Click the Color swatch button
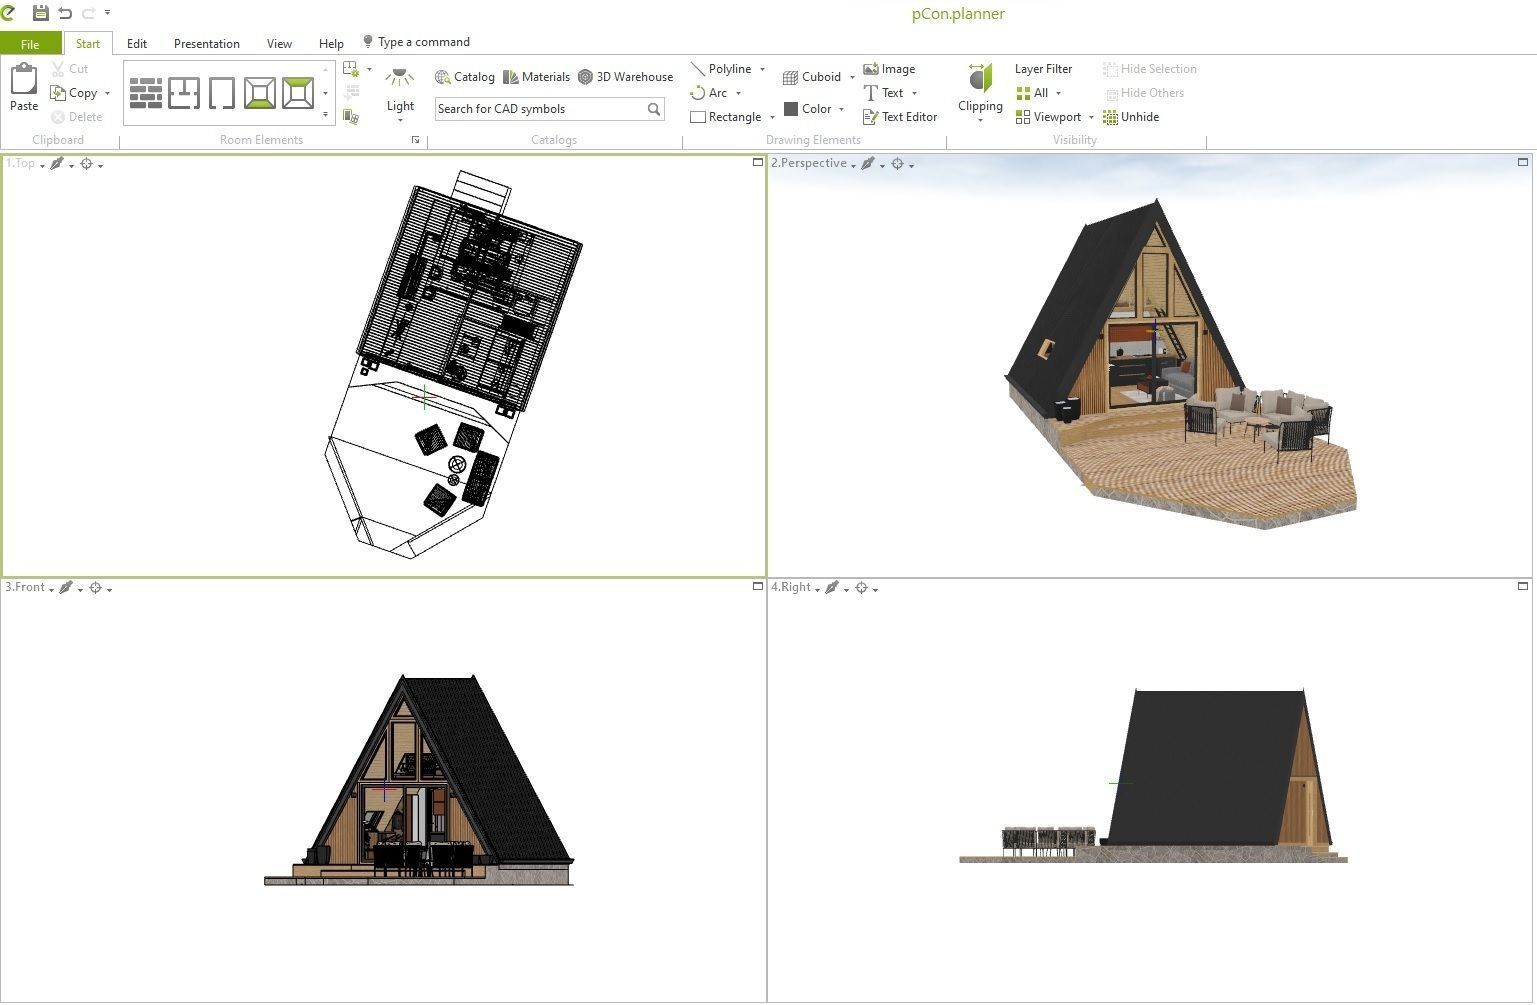This screenshot has height=1005, width=1537. pos(808,109)
